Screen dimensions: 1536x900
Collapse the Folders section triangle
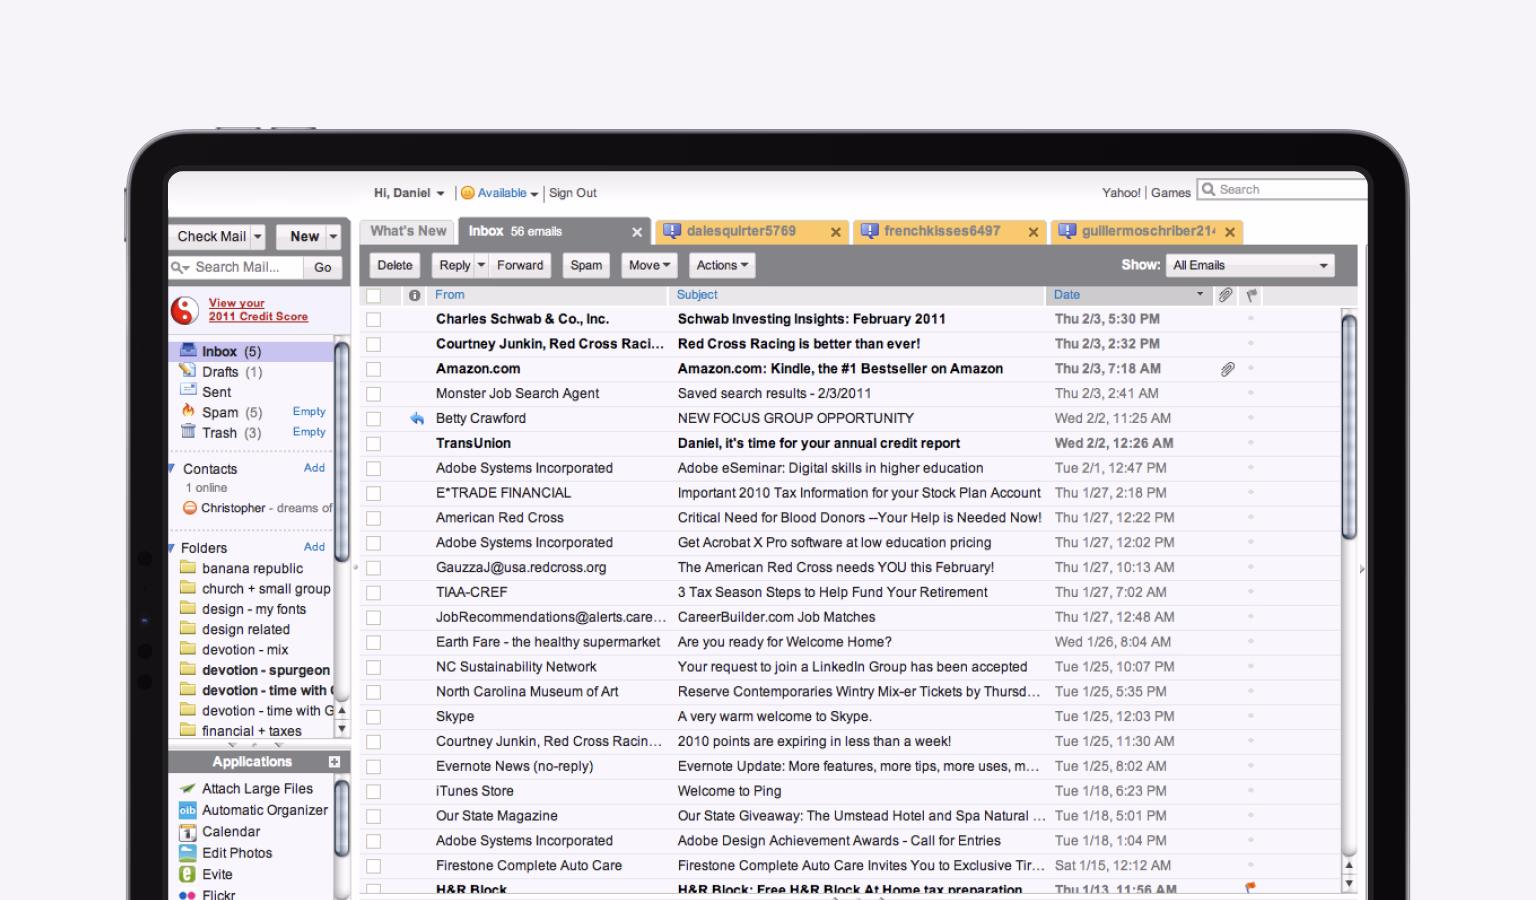tap(172, 548)
